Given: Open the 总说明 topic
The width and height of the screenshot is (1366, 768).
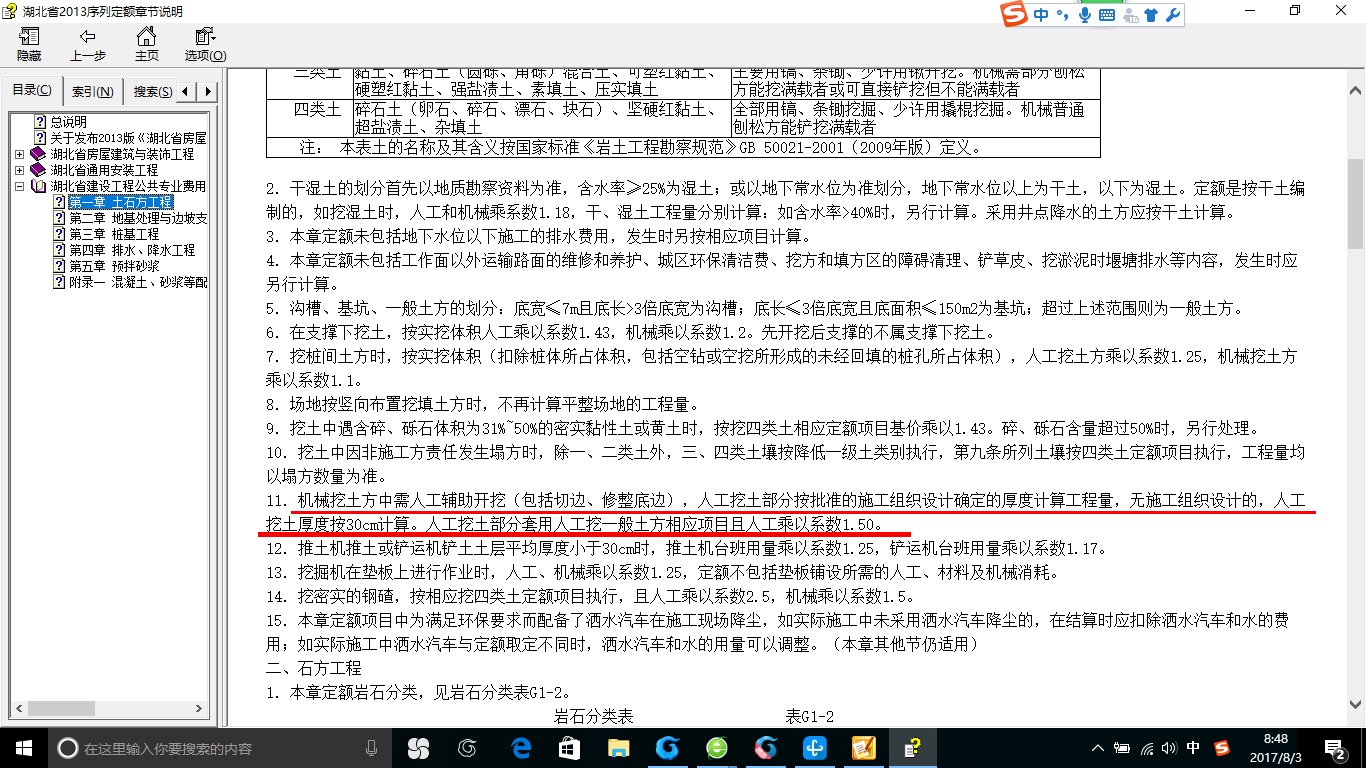Looking at the screenshot, I should pyautogui.click(x=68, y=122).
